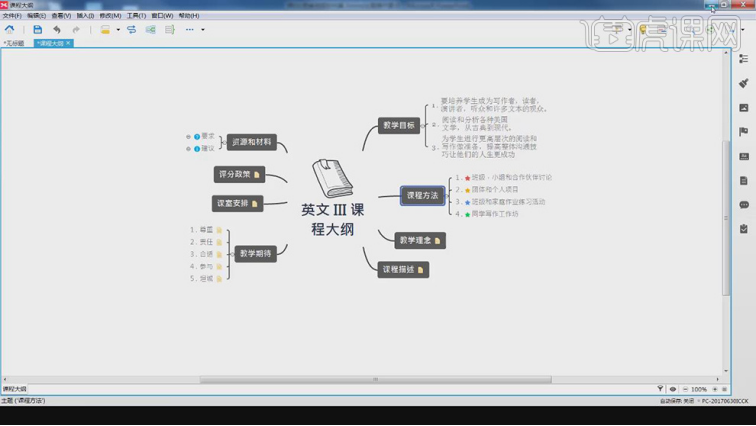Open note icon on 课室安排 topic
This screenshot has height=426, width=756.
pyautogui.click(x=255, y=203)
